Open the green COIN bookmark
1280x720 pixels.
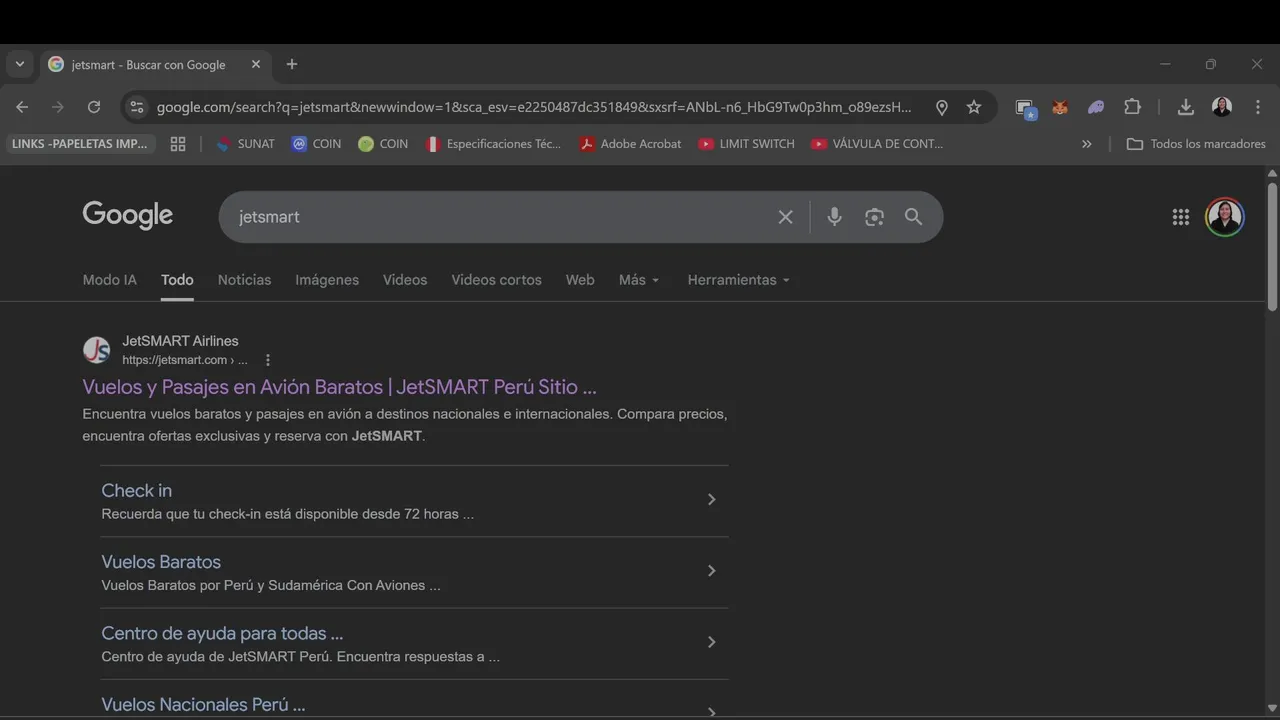pyautogui.click(x=383, y=144)
